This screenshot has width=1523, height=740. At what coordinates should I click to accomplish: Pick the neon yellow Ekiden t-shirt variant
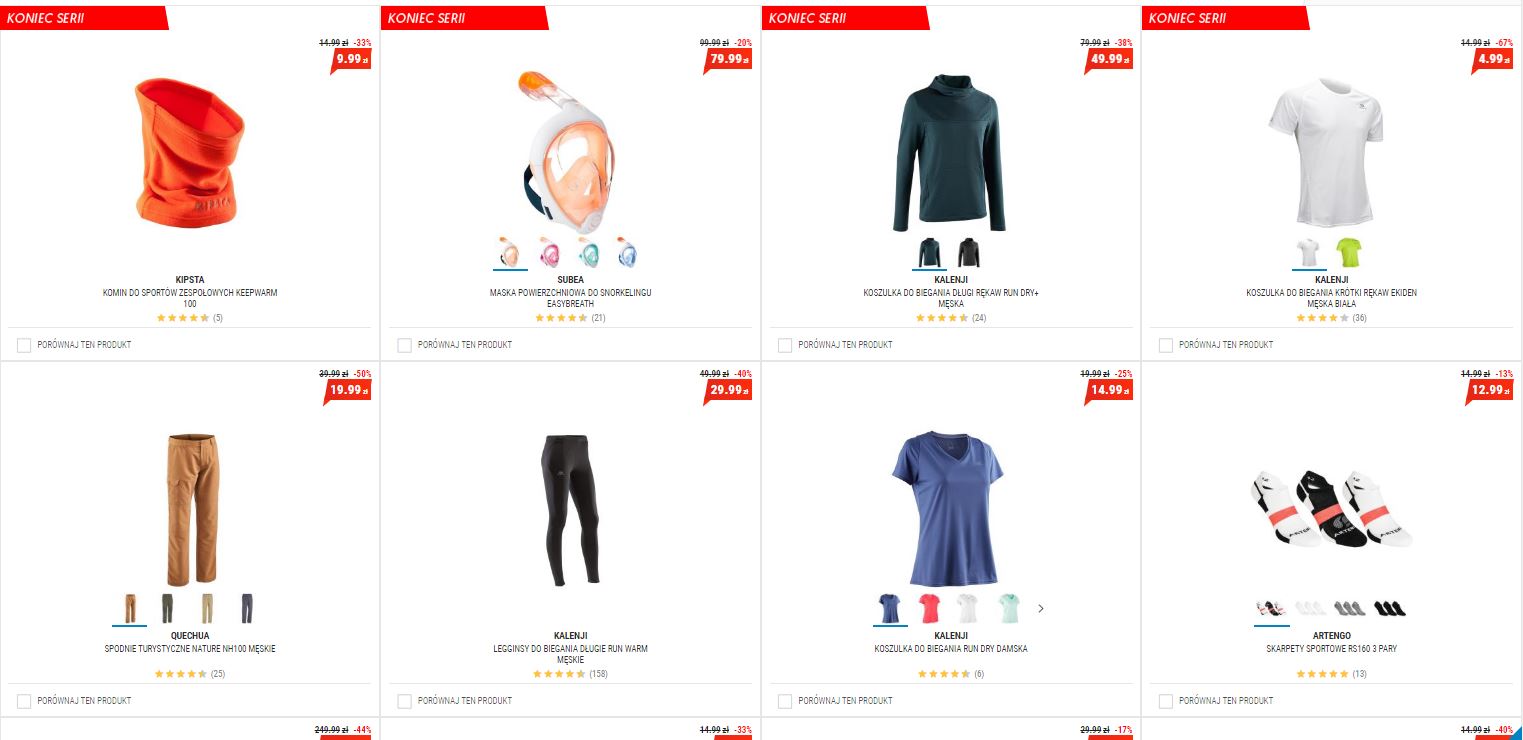tap(1349, 252)
